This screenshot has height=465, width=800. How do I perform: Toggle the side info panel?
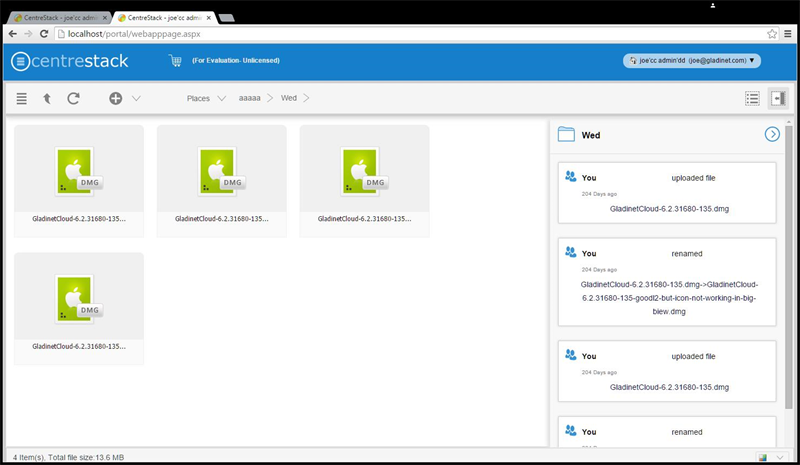[778, 99]
